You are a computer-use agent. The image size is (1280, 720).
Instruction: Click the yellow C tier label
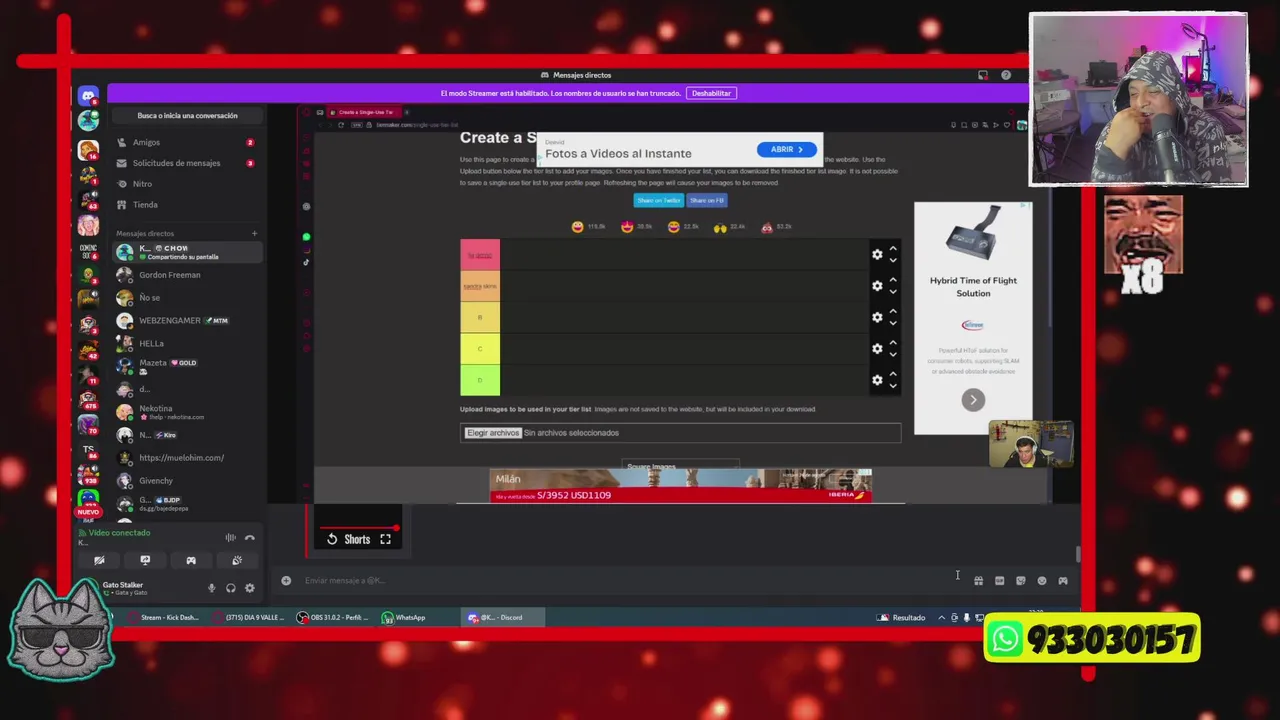(x=480, y=348)
